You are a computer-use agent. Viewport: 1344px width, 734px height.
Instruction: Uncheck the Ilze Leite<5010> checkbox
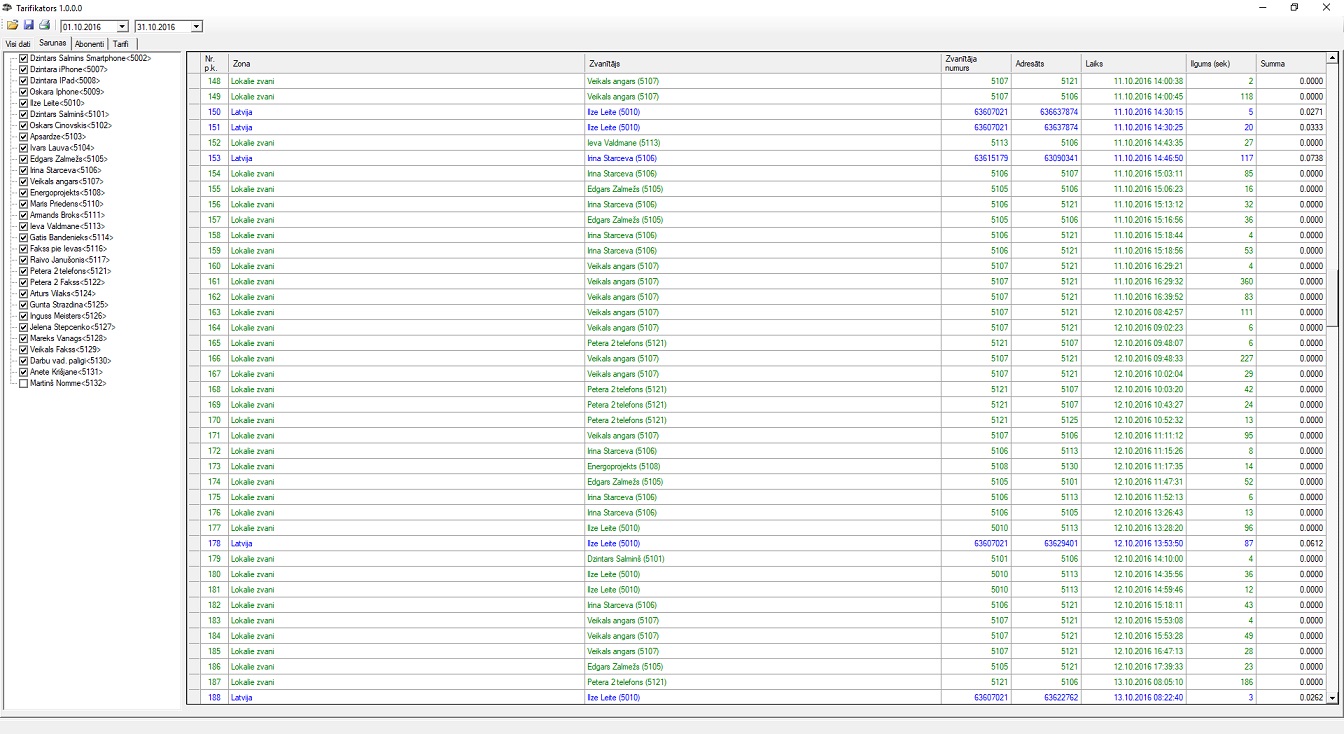[x=24, y=103]
